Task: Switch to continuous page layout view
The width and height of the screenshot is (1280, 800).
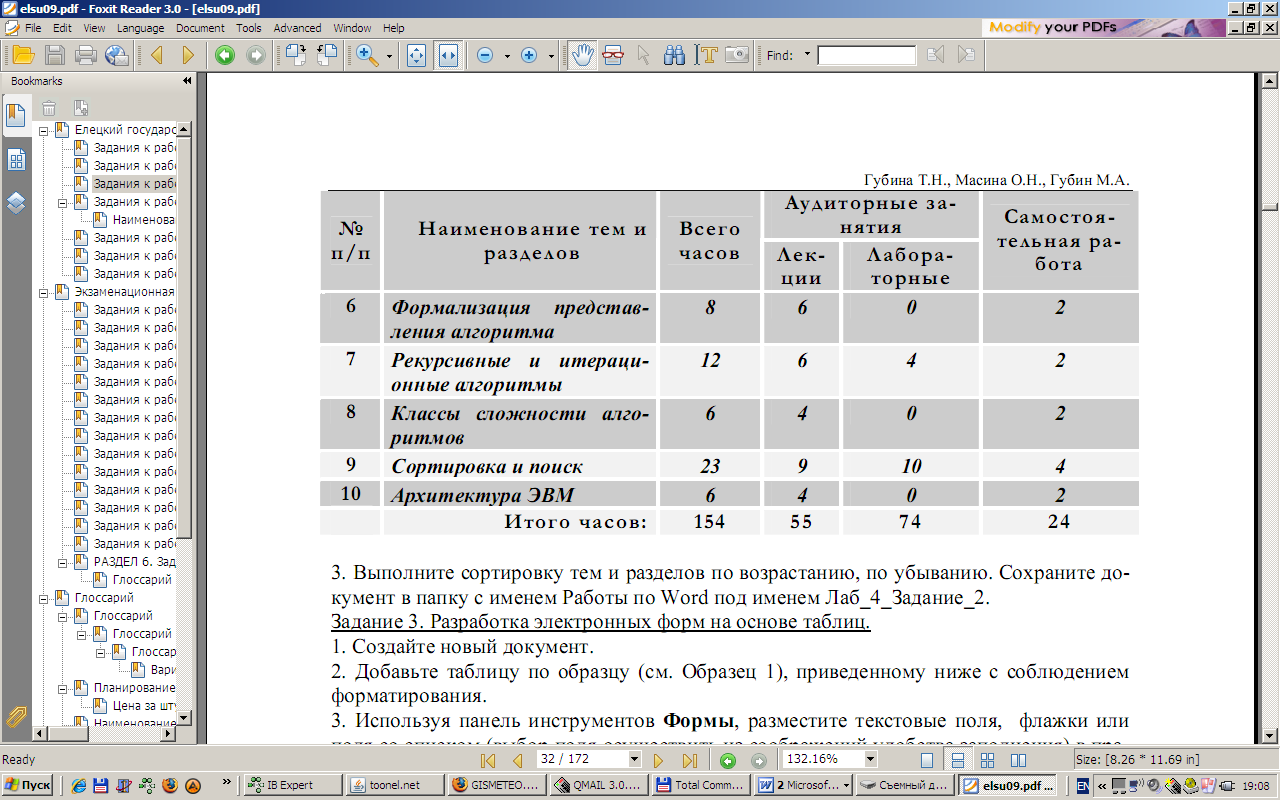Action: 957,760
